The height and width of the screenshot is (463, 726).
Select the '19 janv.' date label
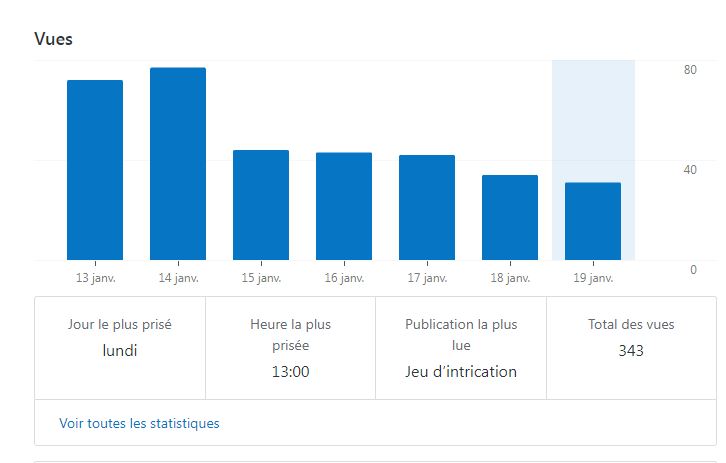click(x=593, y=278)
